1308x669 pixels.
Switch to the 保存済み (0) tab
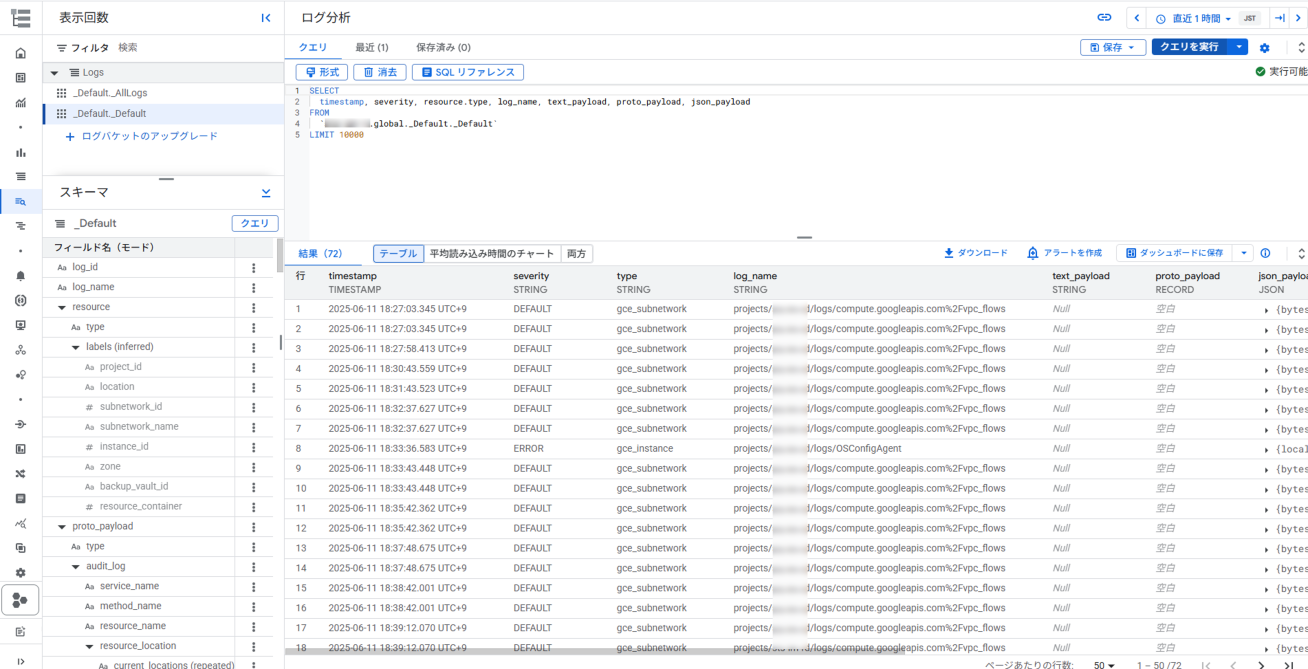(443, 47)
